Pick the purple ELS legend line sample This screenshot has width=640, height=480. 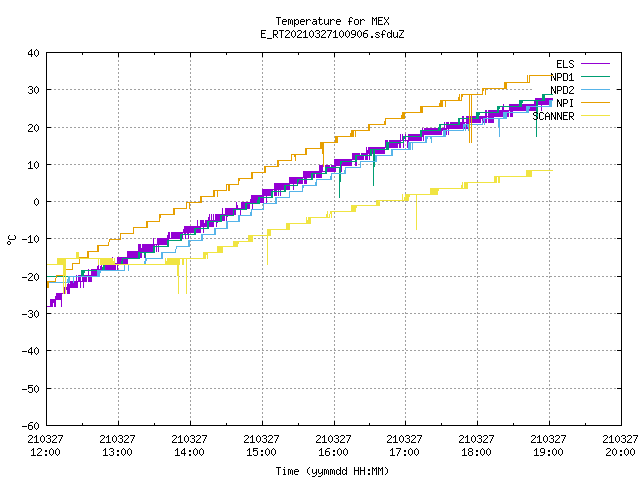click(x=596, y=64)
